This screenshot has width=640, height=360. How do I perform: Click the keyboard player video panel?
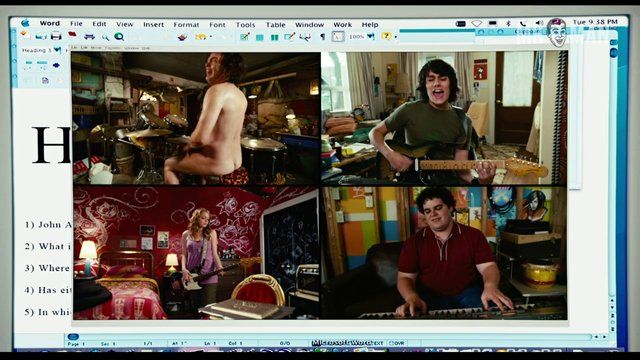click(x=444, y=253)
